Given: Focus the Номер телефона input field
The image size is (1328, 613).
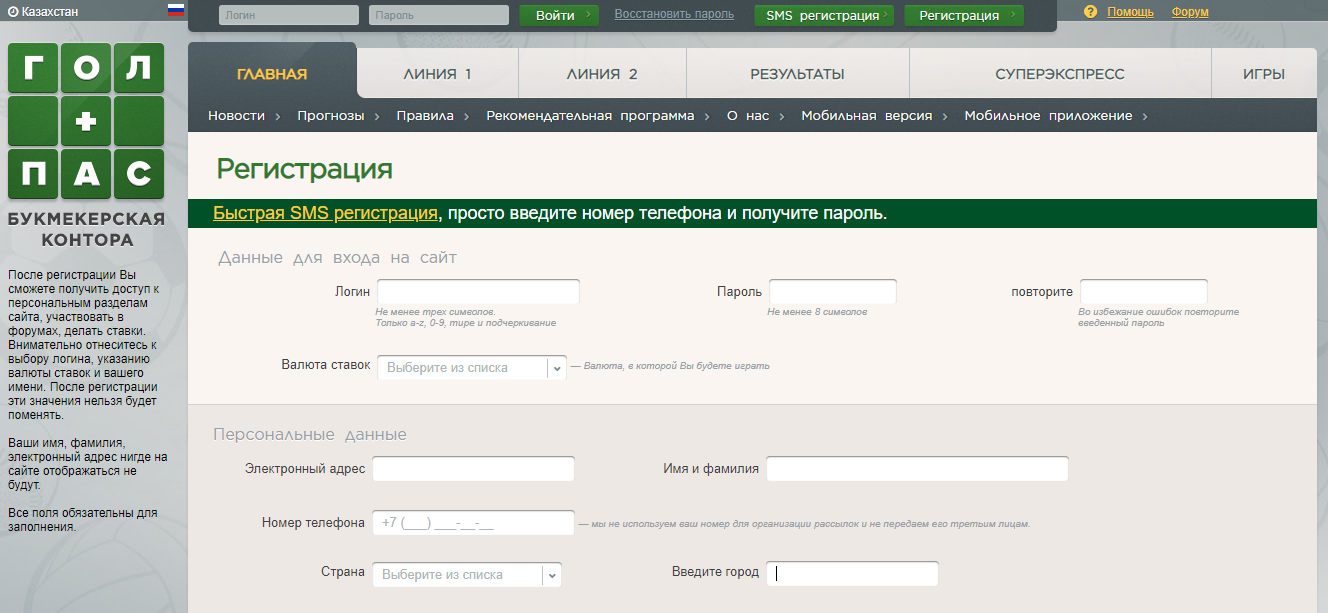Looking at the screenshot, I should 473,523.
